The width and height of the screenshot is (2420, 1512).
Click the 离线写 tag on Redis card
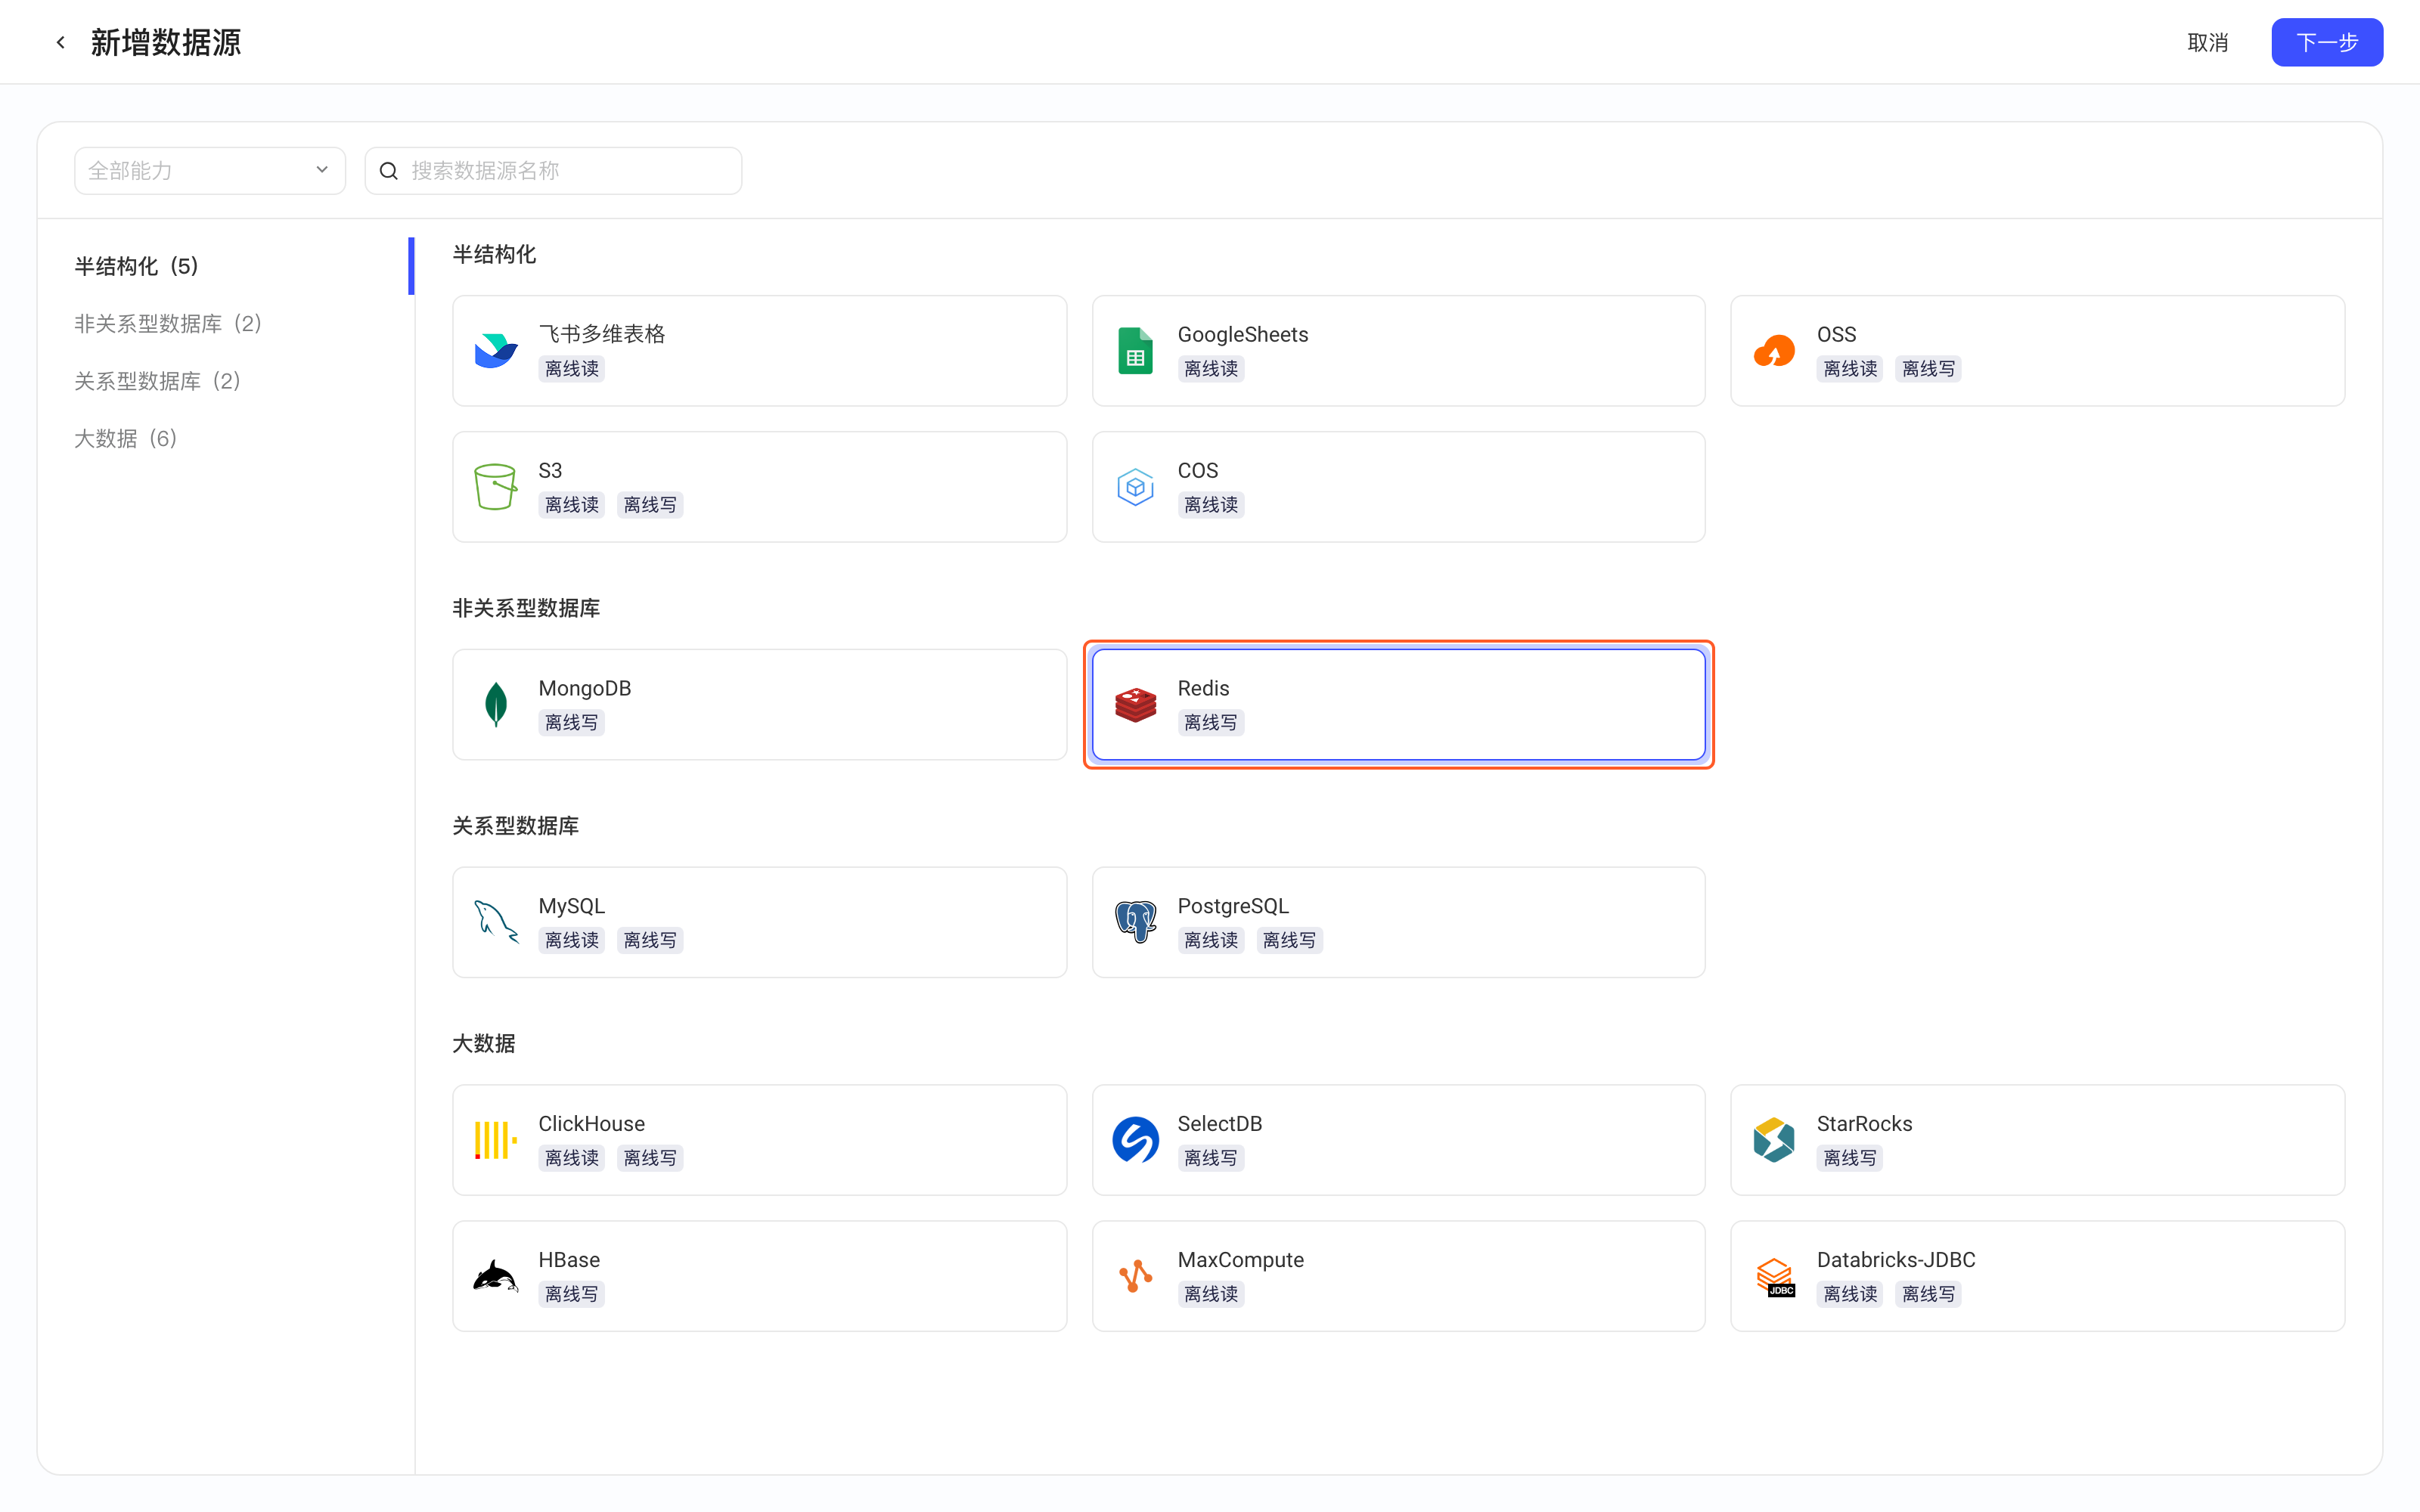(1211, 722)
